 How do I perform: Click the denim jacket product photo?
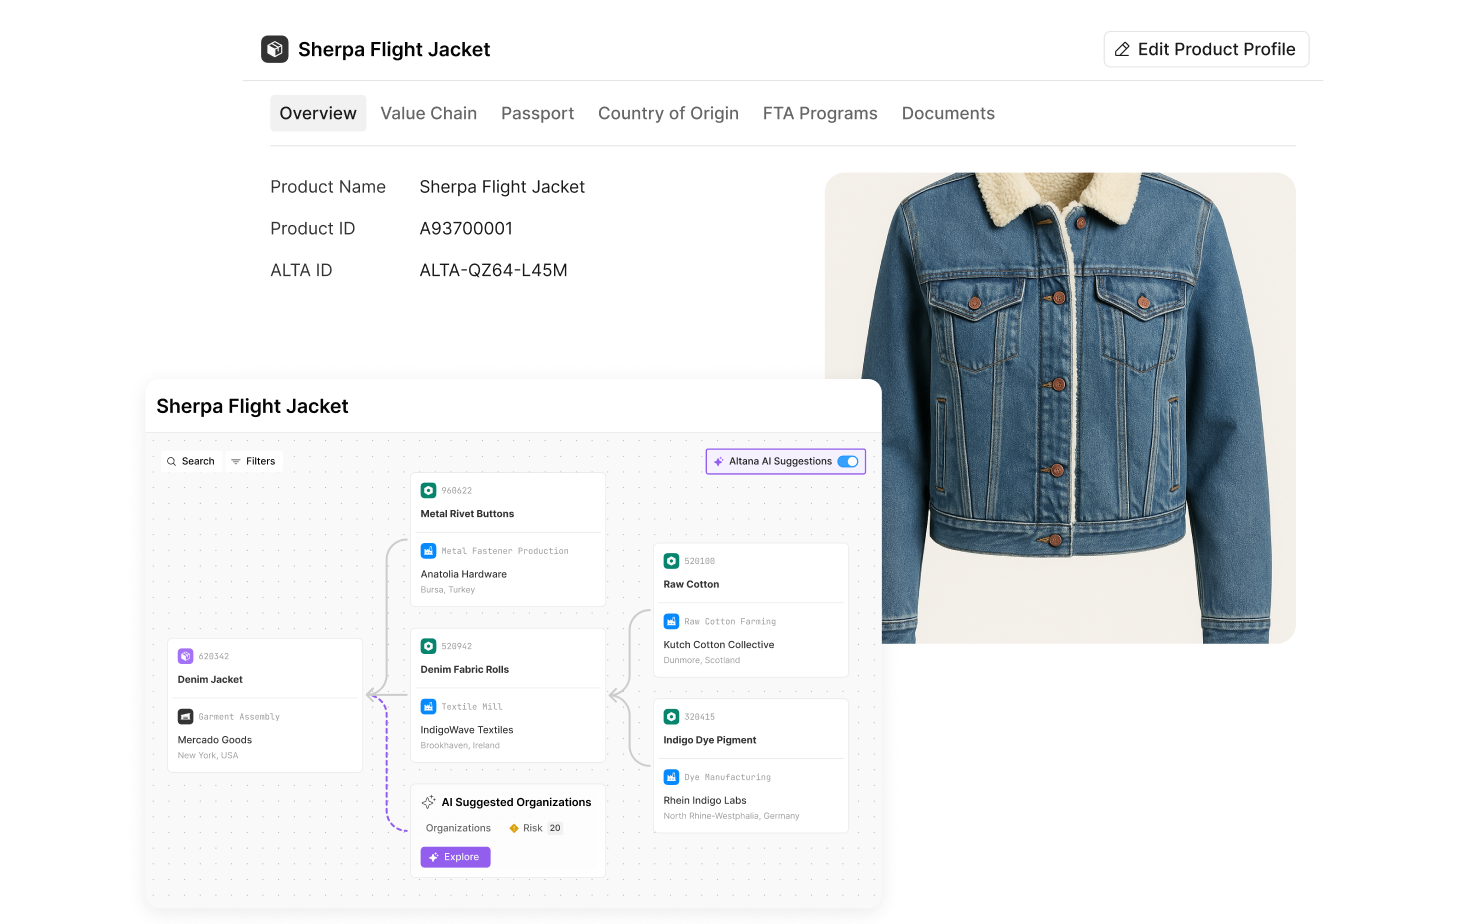[x=1060, y=410]
